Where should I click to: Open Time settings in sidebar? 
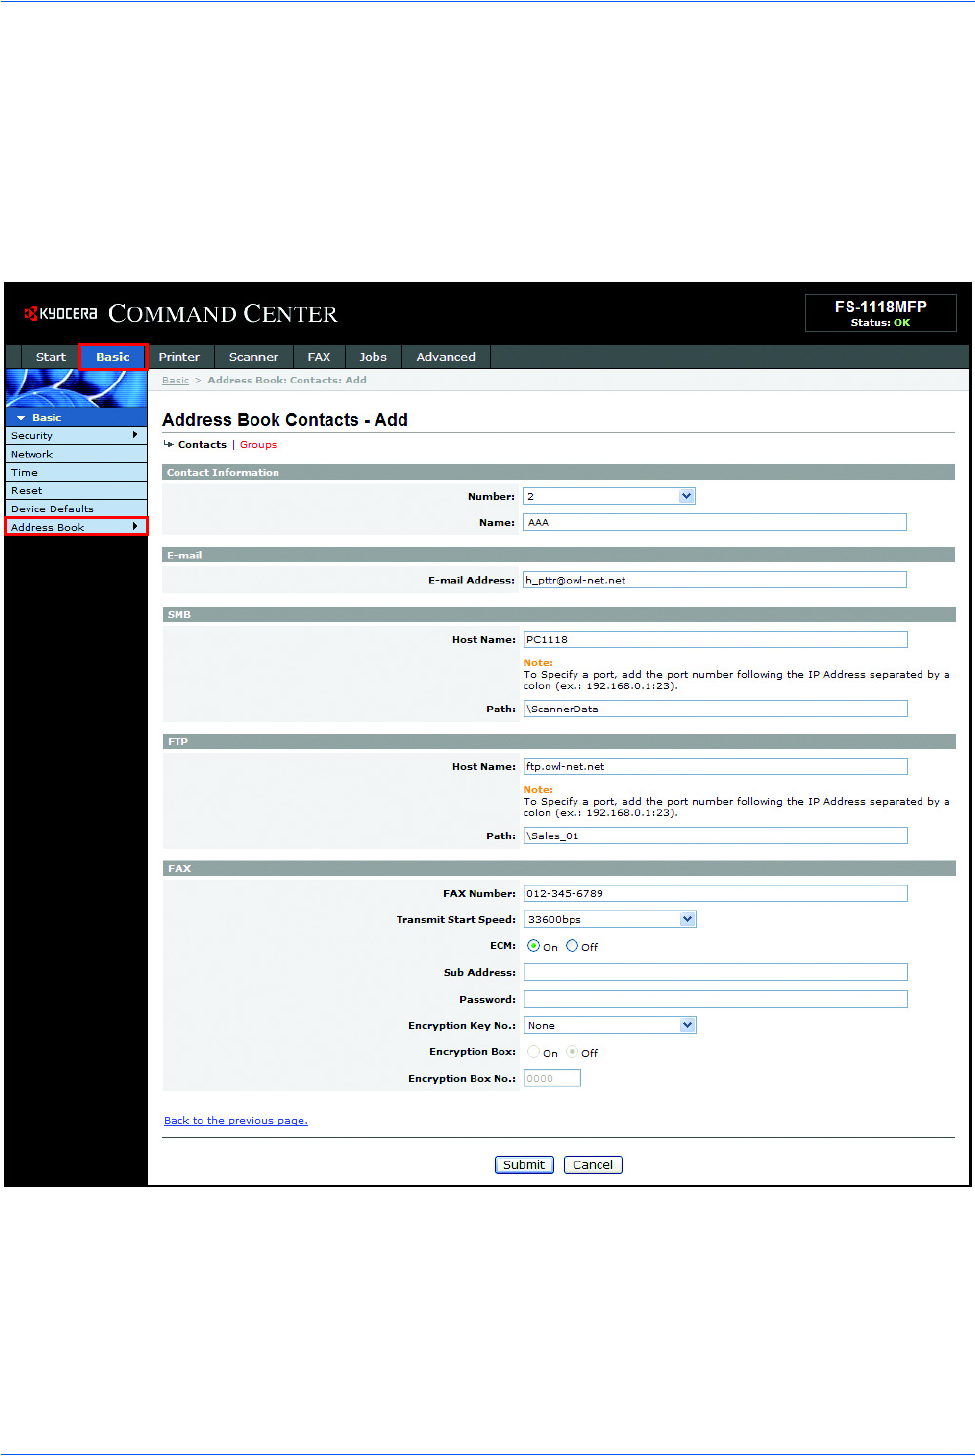point(76,472)
